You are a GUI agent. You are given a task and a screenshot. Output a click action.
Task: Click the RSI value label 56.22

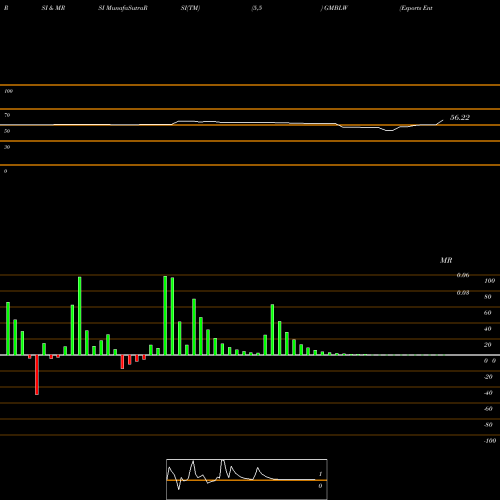coord(460,118)
